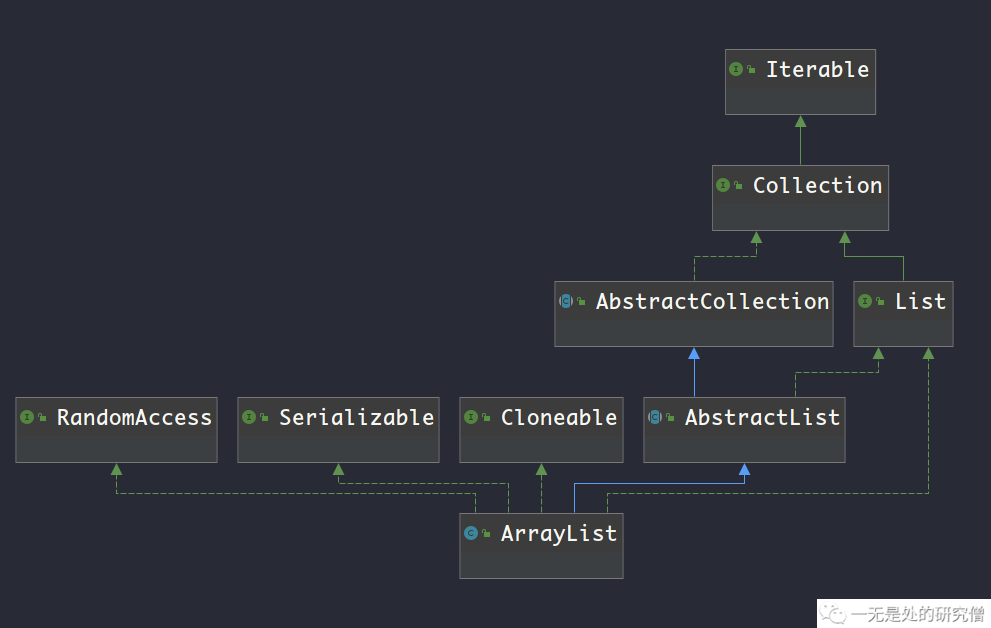Click the abstract class icon beside AbstractList
Image resolution: width=991 pixels, height=628 pixels.
point(654,417)
